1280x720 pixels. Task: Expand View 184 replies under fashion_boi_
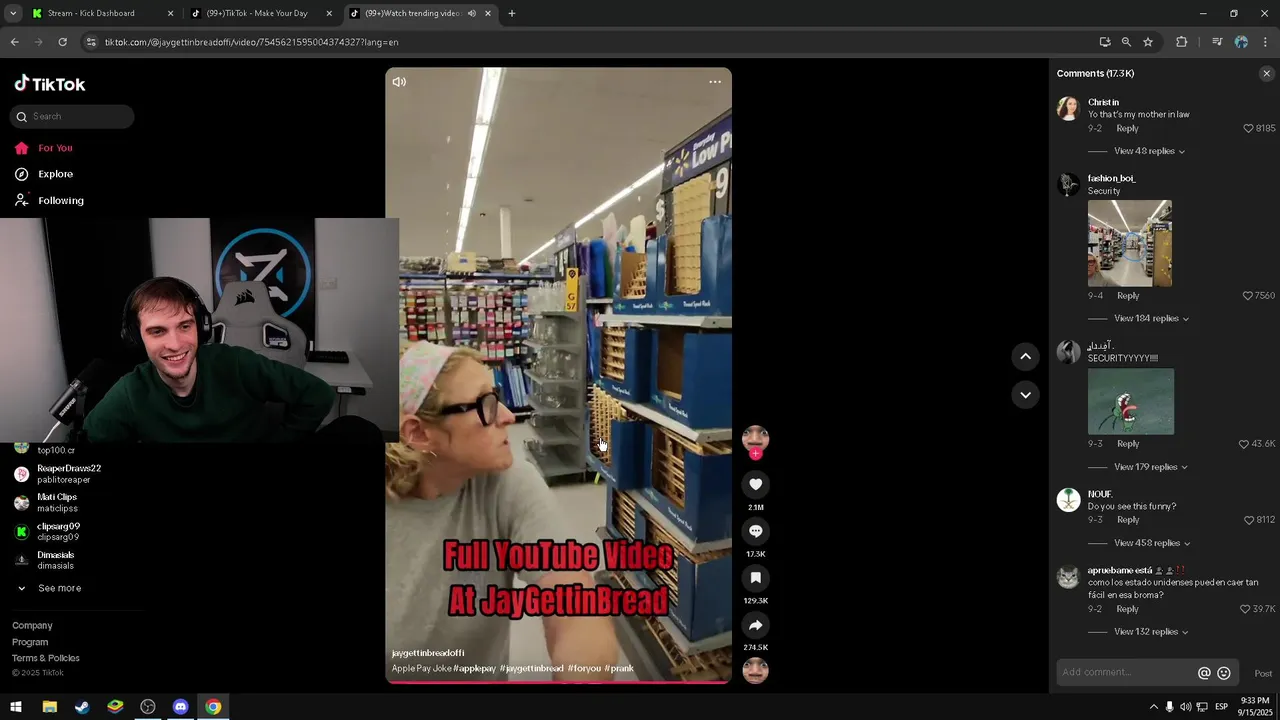point(1151,318)
